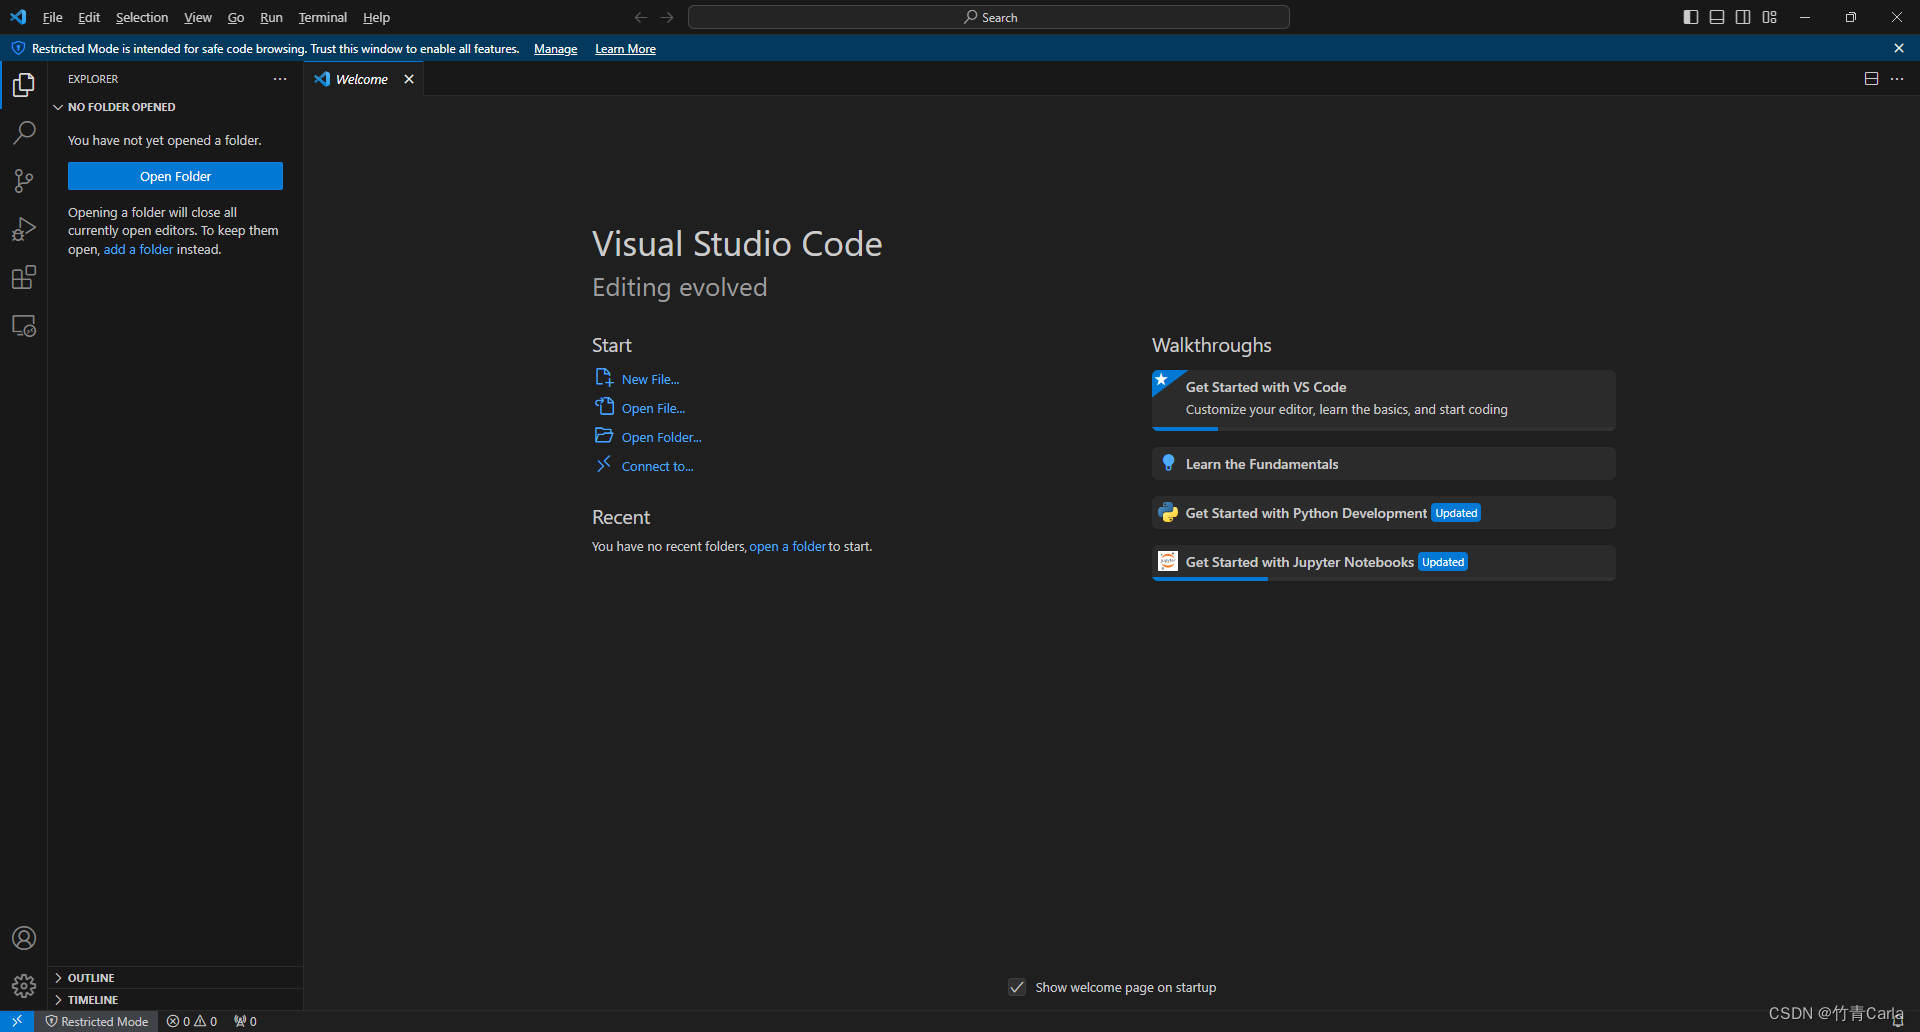Click the blue Open Folder button

click(175, 176)
